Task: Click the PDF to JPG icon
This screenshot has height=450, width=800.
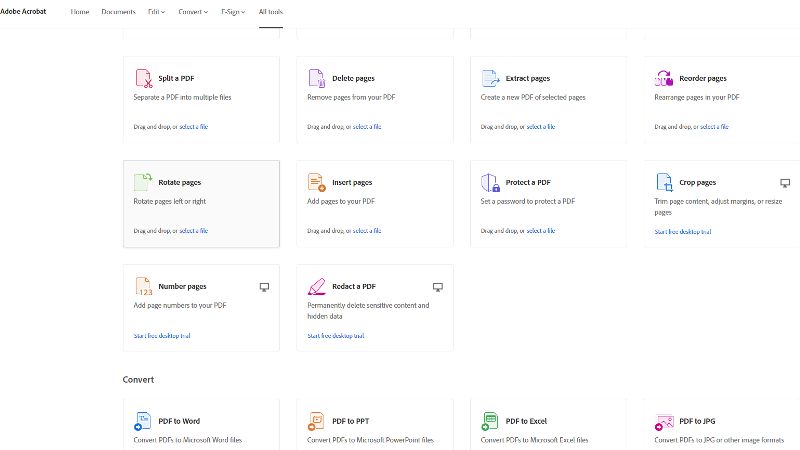Action: pos(664,422)
